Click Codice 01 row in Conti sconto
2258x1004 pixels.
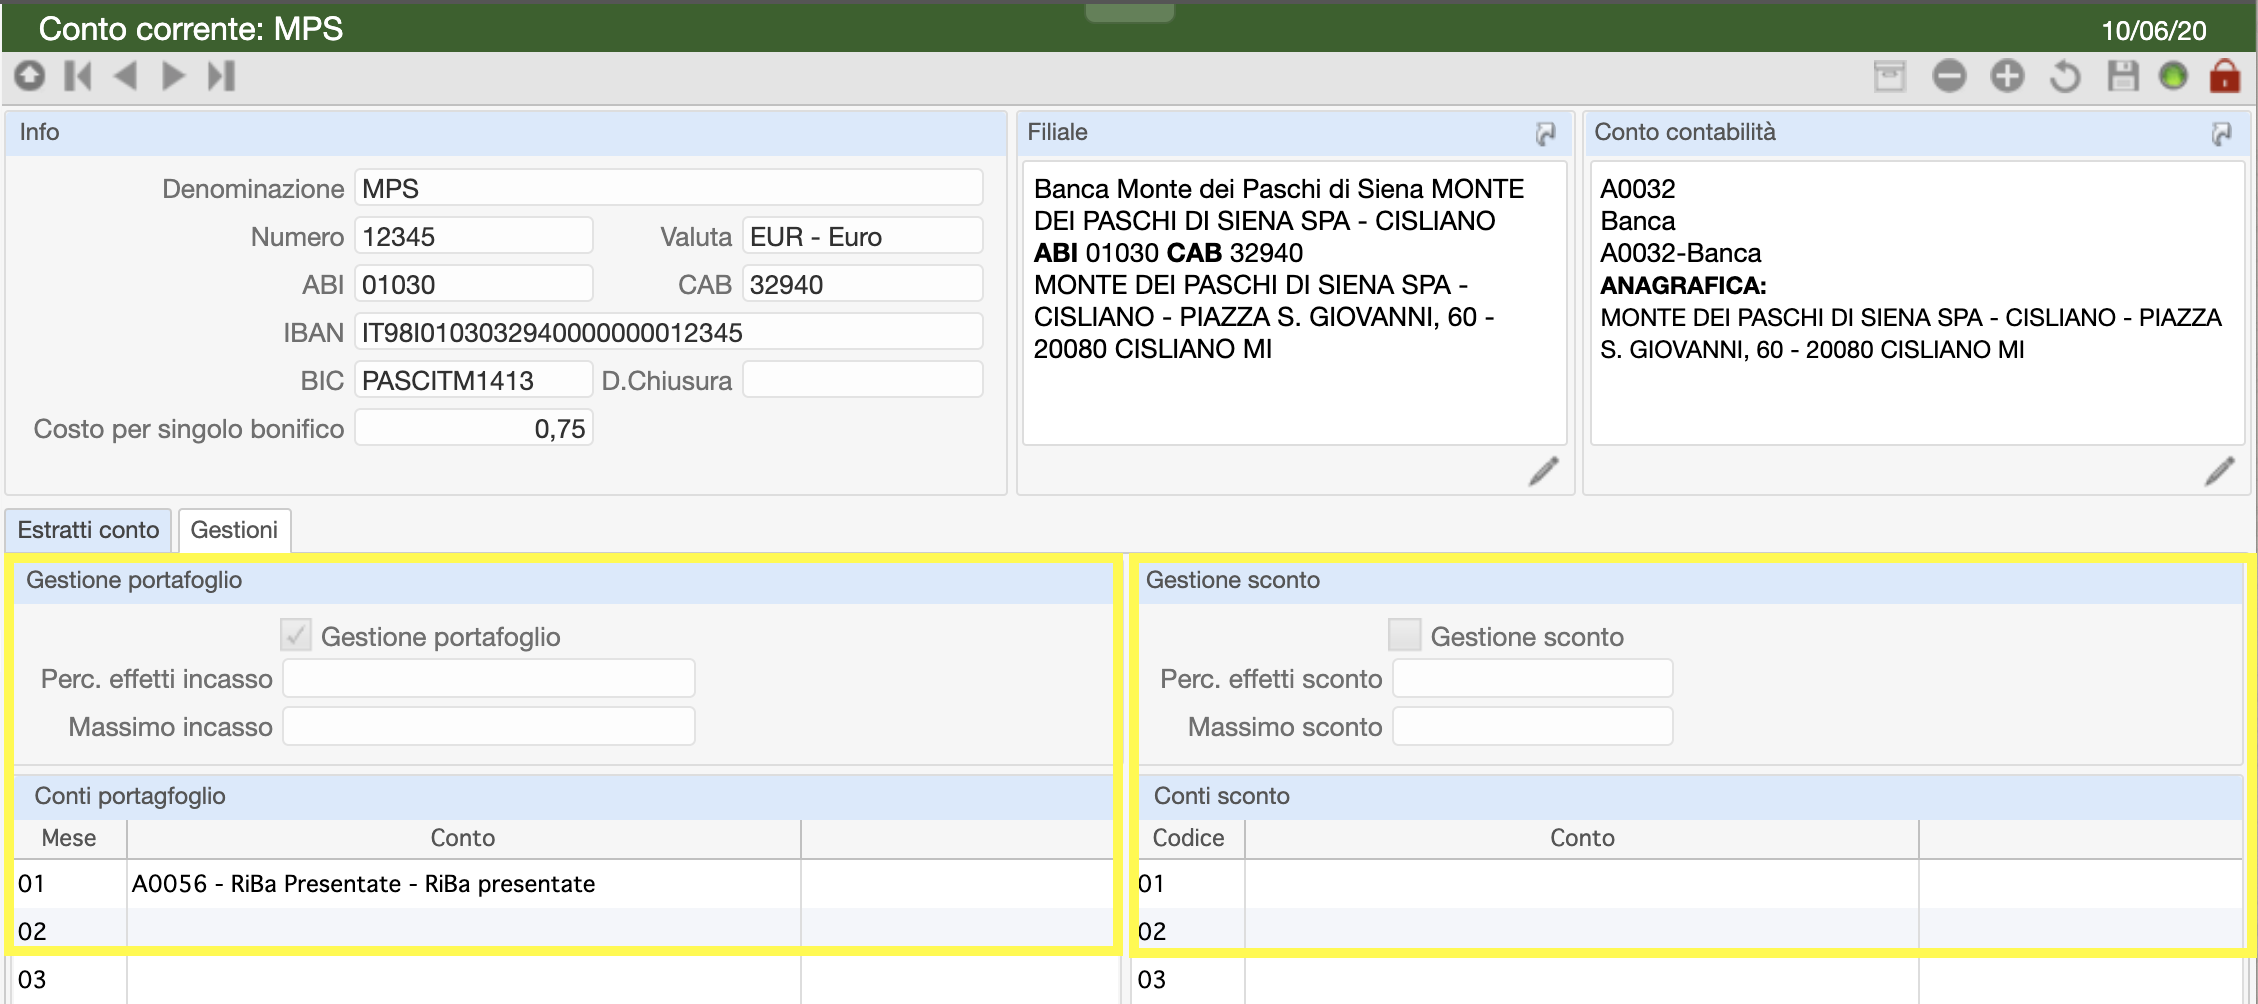pyautogui.click(x=1690, y=884)
